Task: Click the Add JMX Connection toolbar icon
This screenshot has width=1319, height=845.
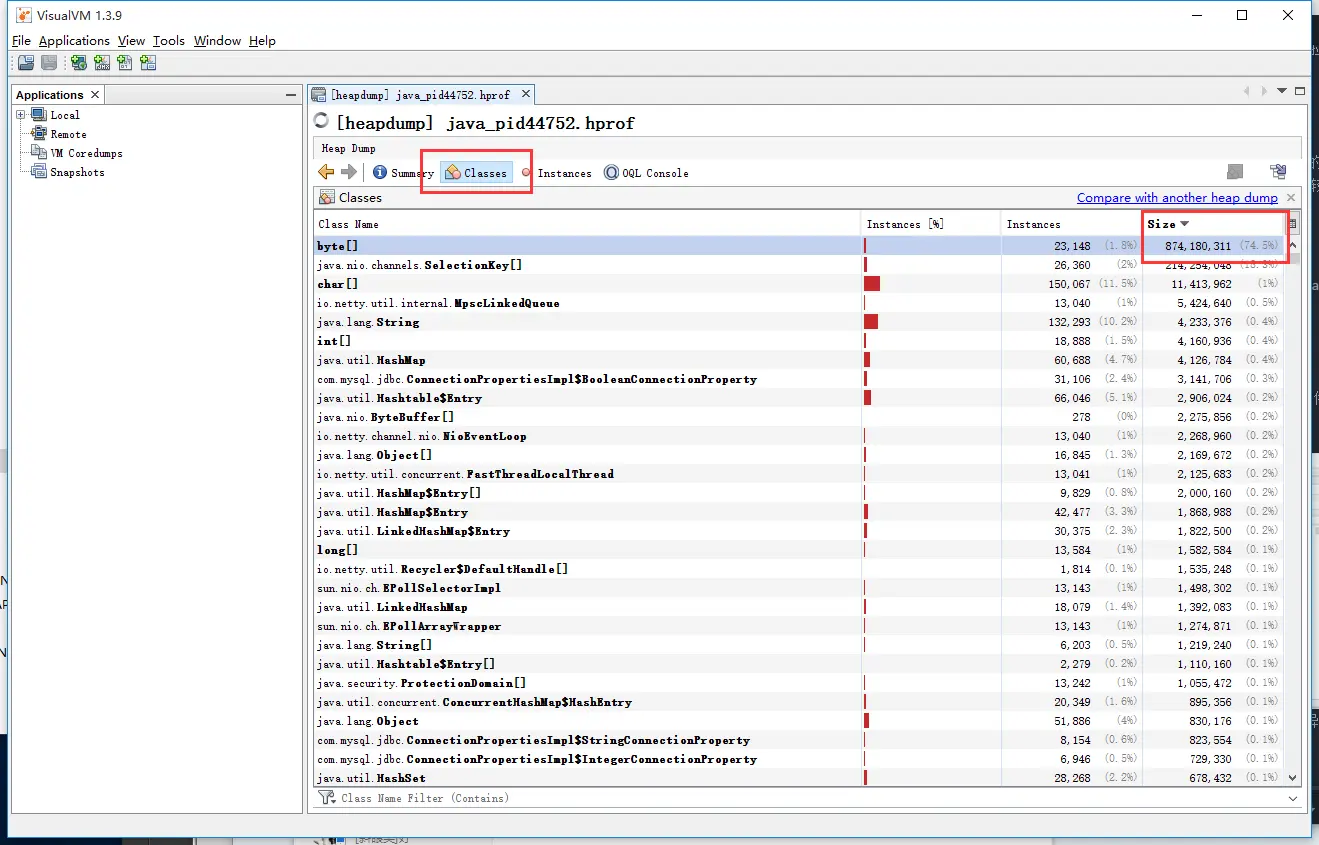Action: point(102,63)
